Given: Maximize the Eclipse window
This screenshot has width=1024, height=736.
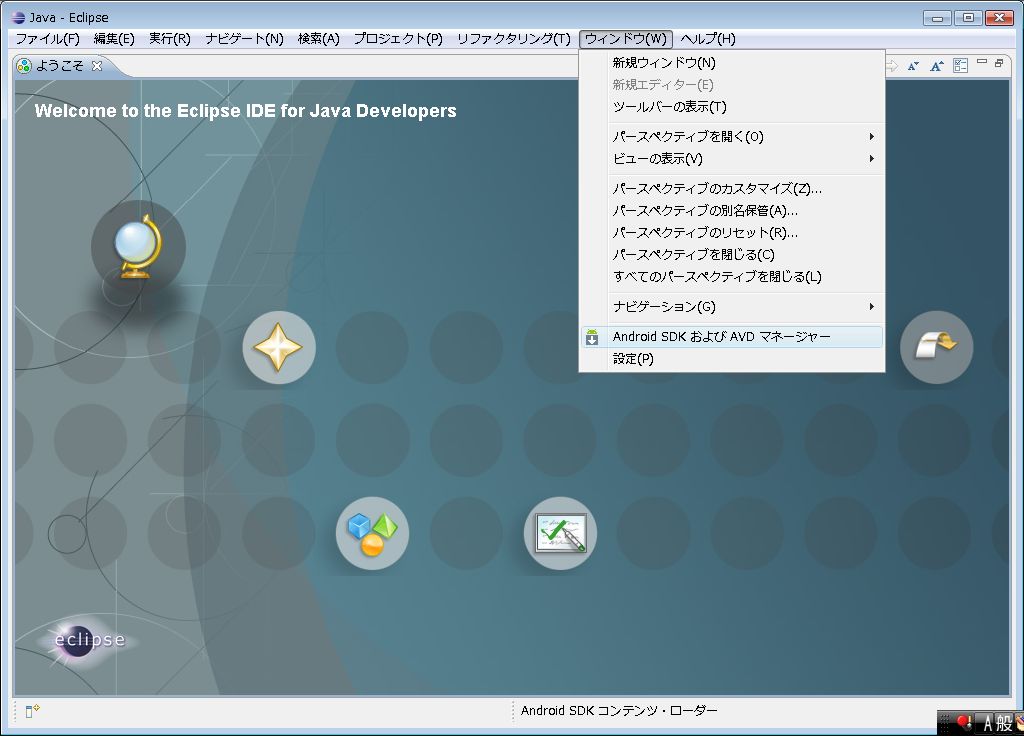Looking at the screenshot, I should pyautogui.click(x=968, y=18).
